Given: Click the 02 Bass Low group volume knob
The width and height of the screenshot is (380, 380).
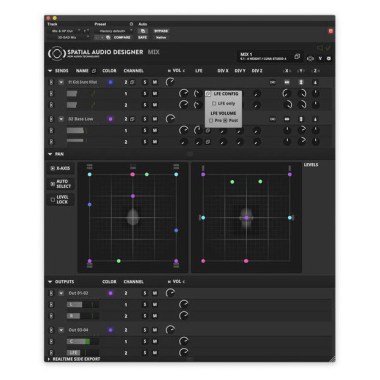Looking at the screenshot, I should pos(170,119).
